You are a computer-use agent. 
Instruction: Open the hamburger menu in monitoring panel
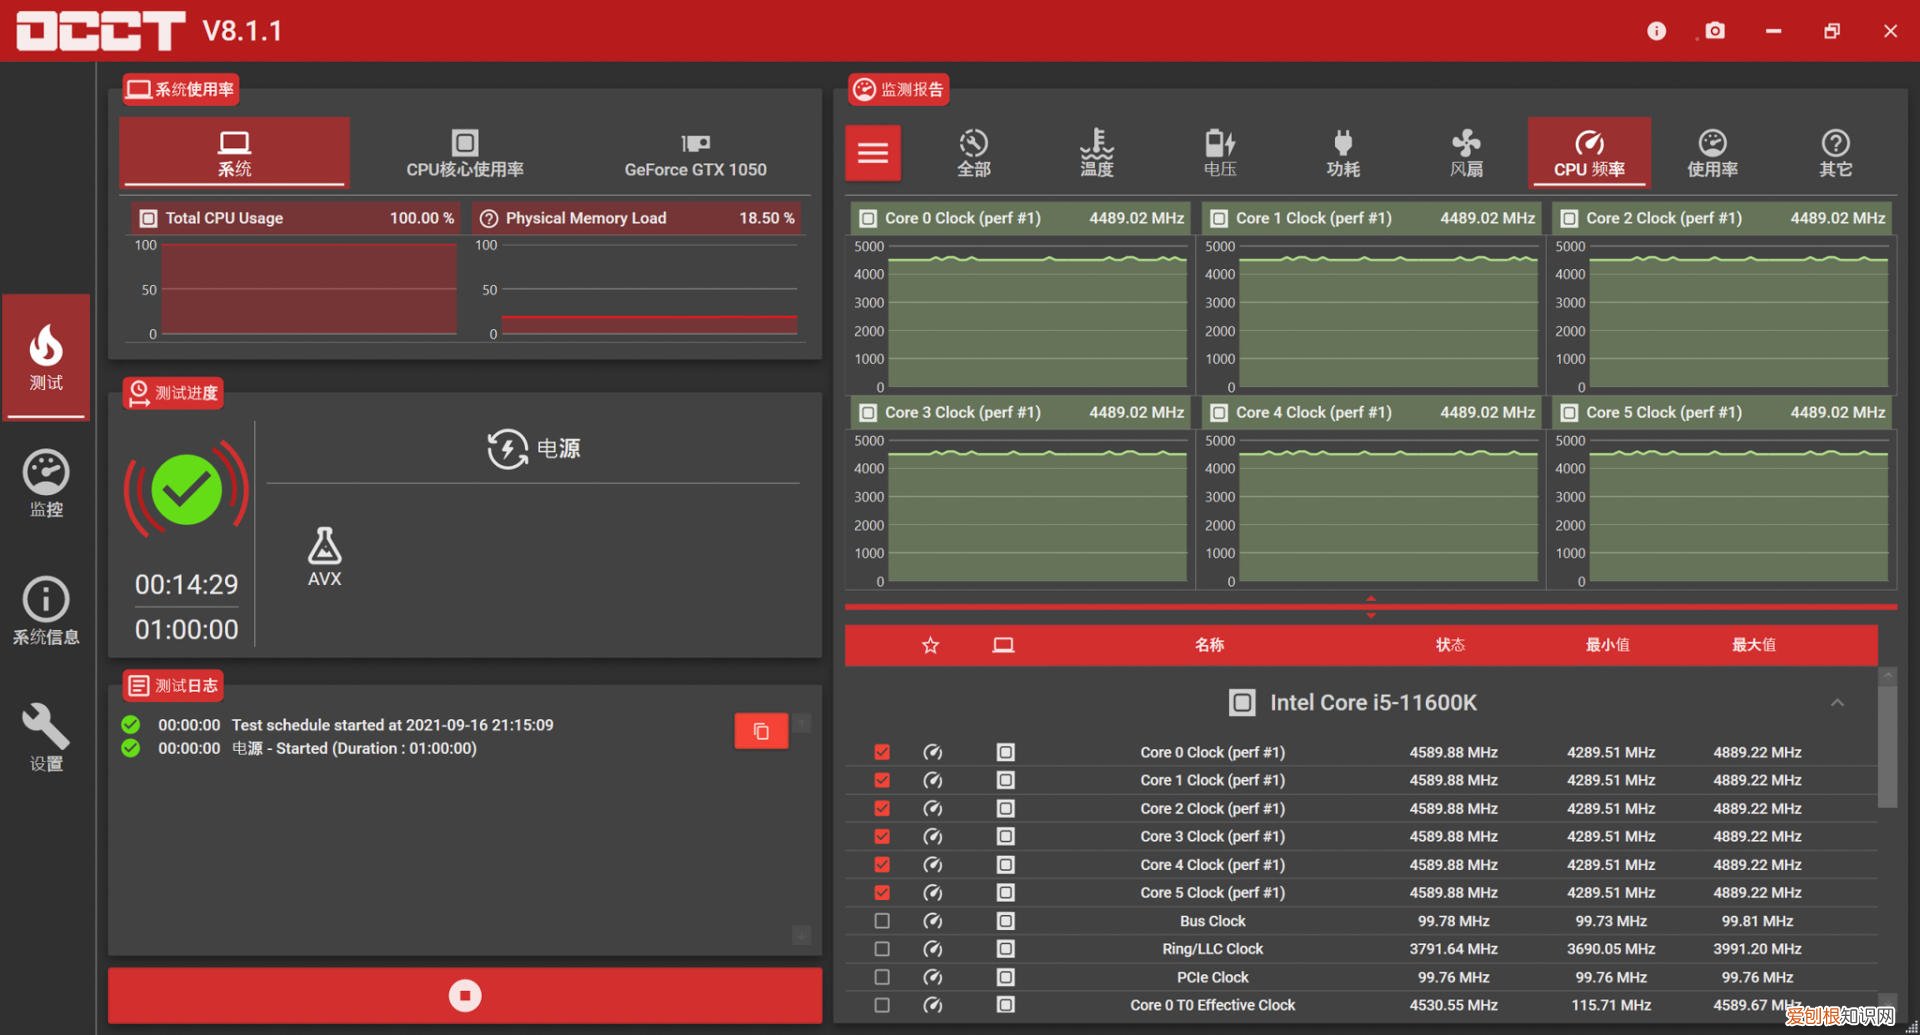pyautogui.click(x=873, y=153)
